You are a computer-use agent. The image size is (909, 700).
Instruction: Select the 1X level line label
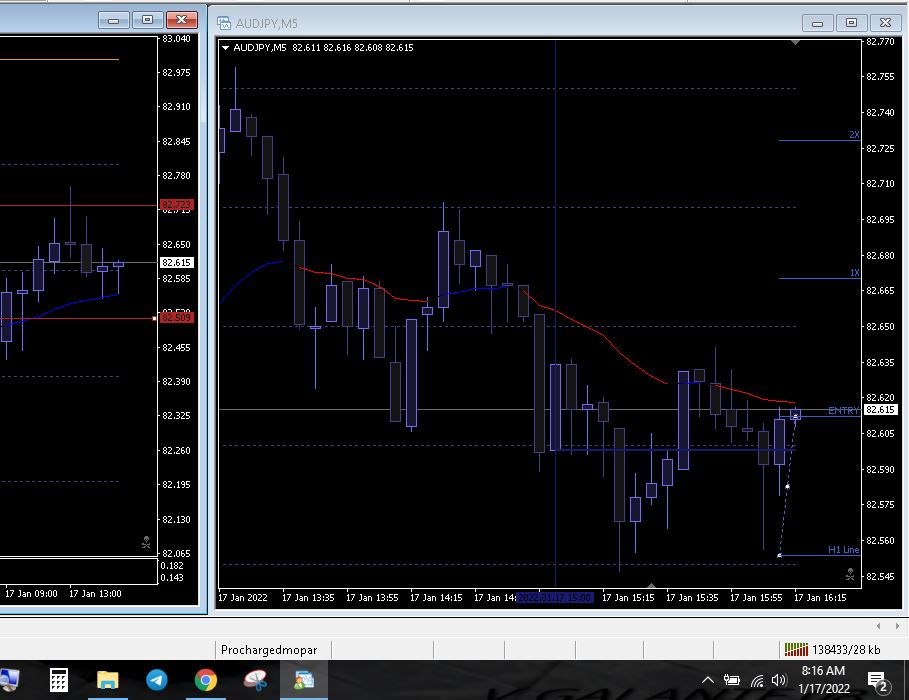855,273
